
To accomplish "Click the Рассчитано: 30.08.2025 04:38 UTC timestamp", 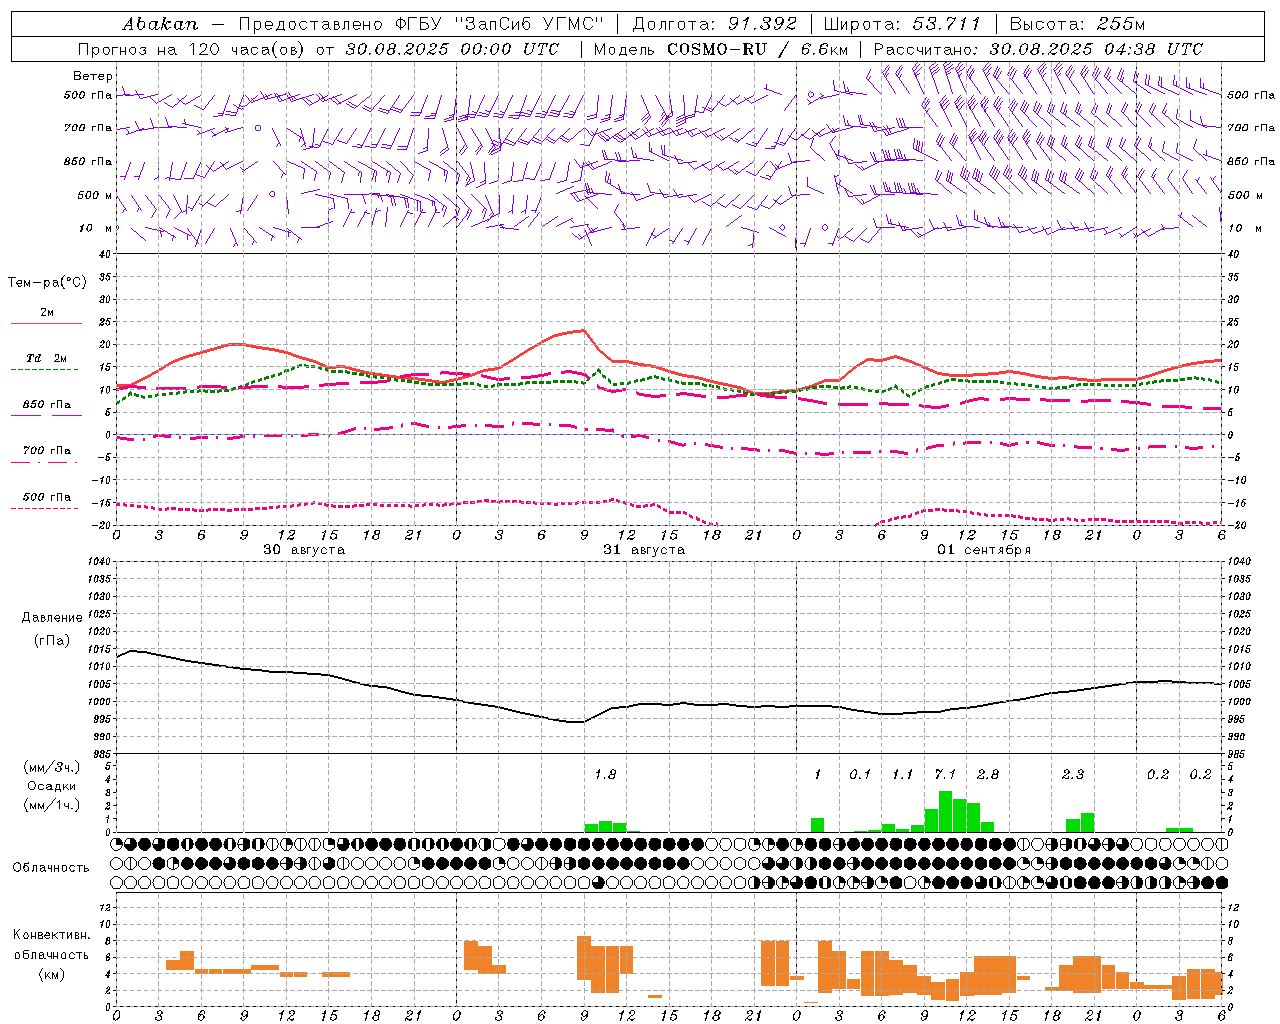I will 1038,49.
